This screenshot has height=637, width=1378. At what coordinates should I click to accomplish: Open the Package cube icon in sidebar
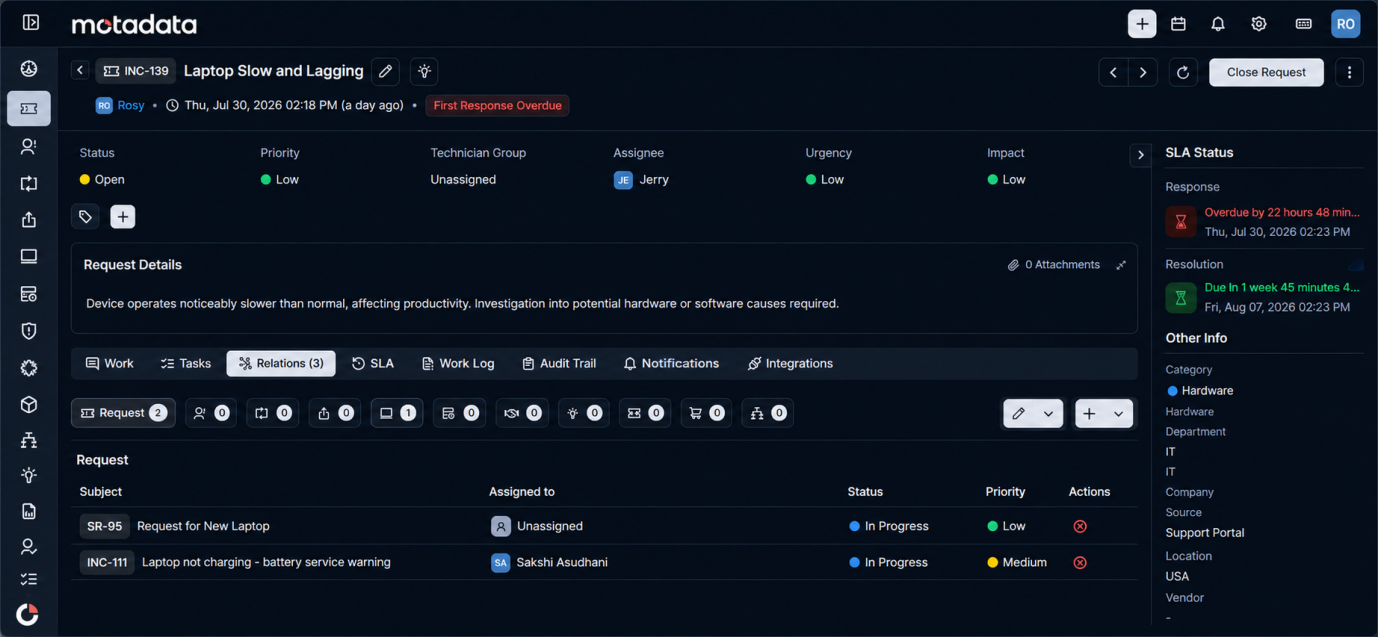pyautogui.click(x=29, y=404)
